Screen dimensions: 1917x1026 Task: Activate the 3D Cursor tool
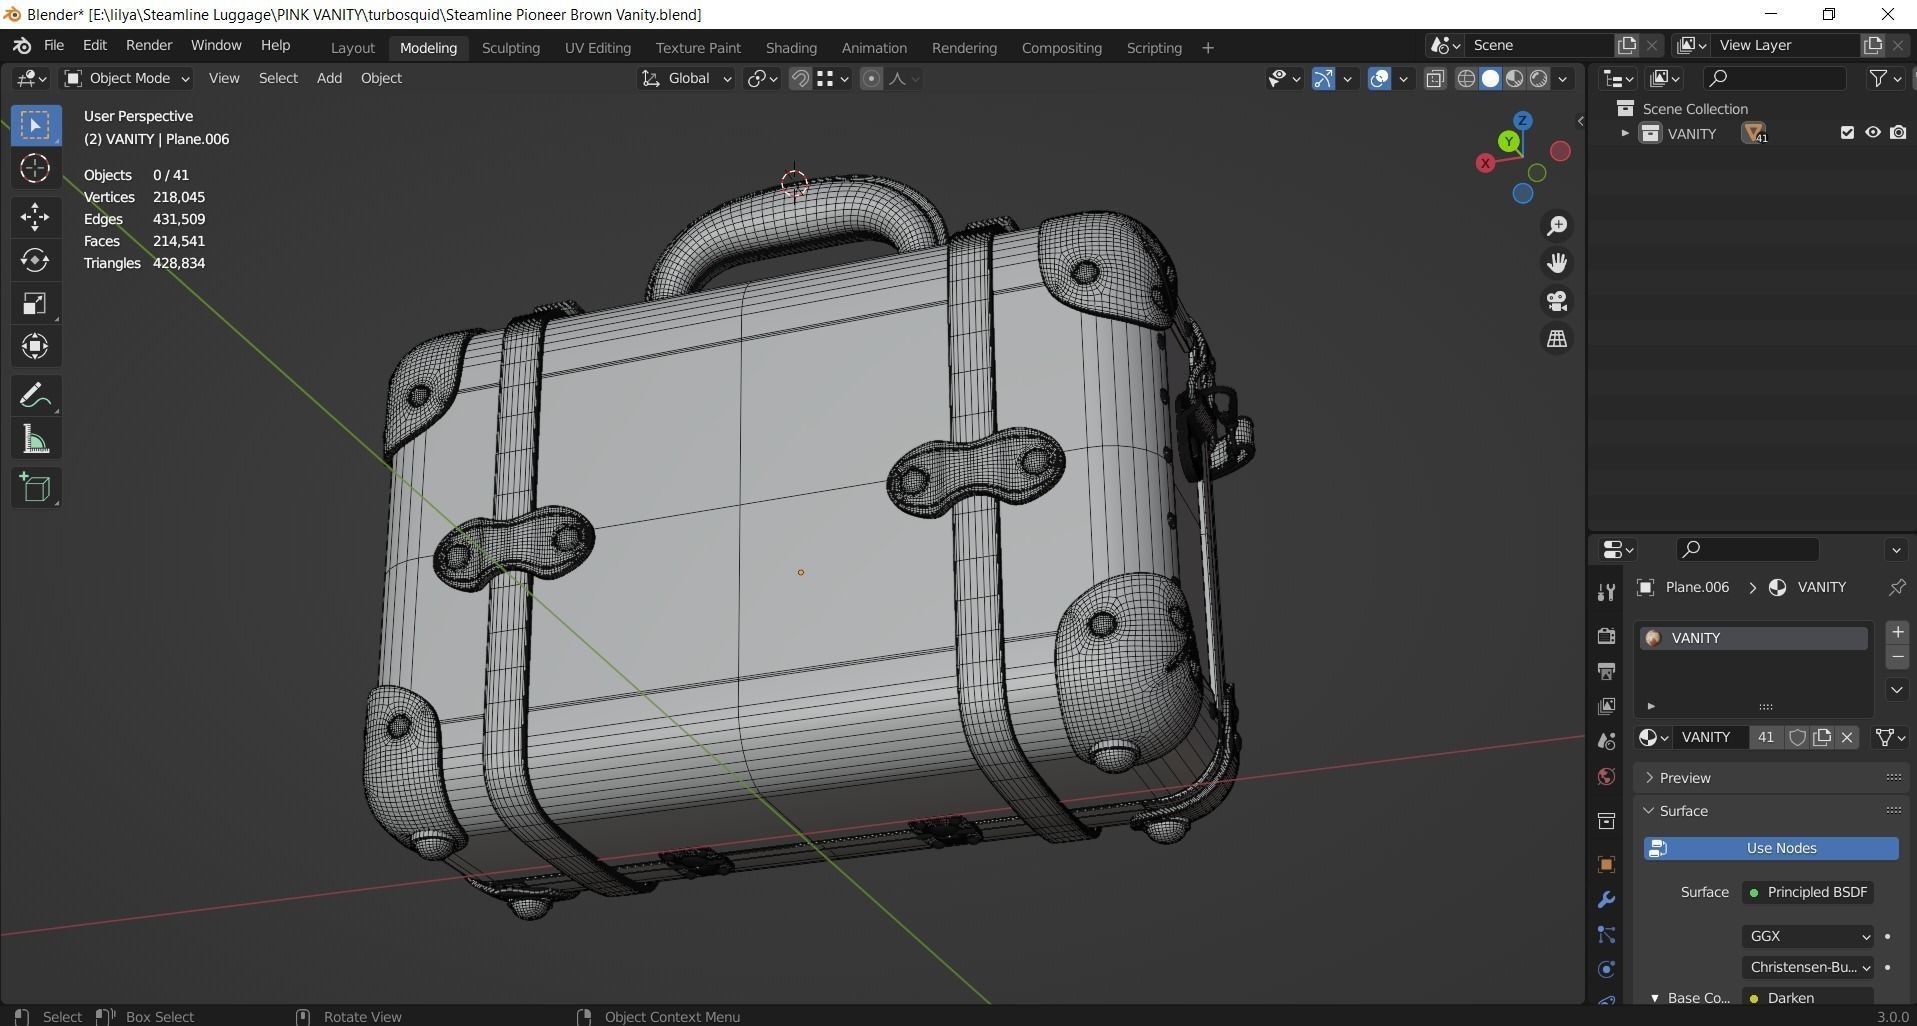35,168
